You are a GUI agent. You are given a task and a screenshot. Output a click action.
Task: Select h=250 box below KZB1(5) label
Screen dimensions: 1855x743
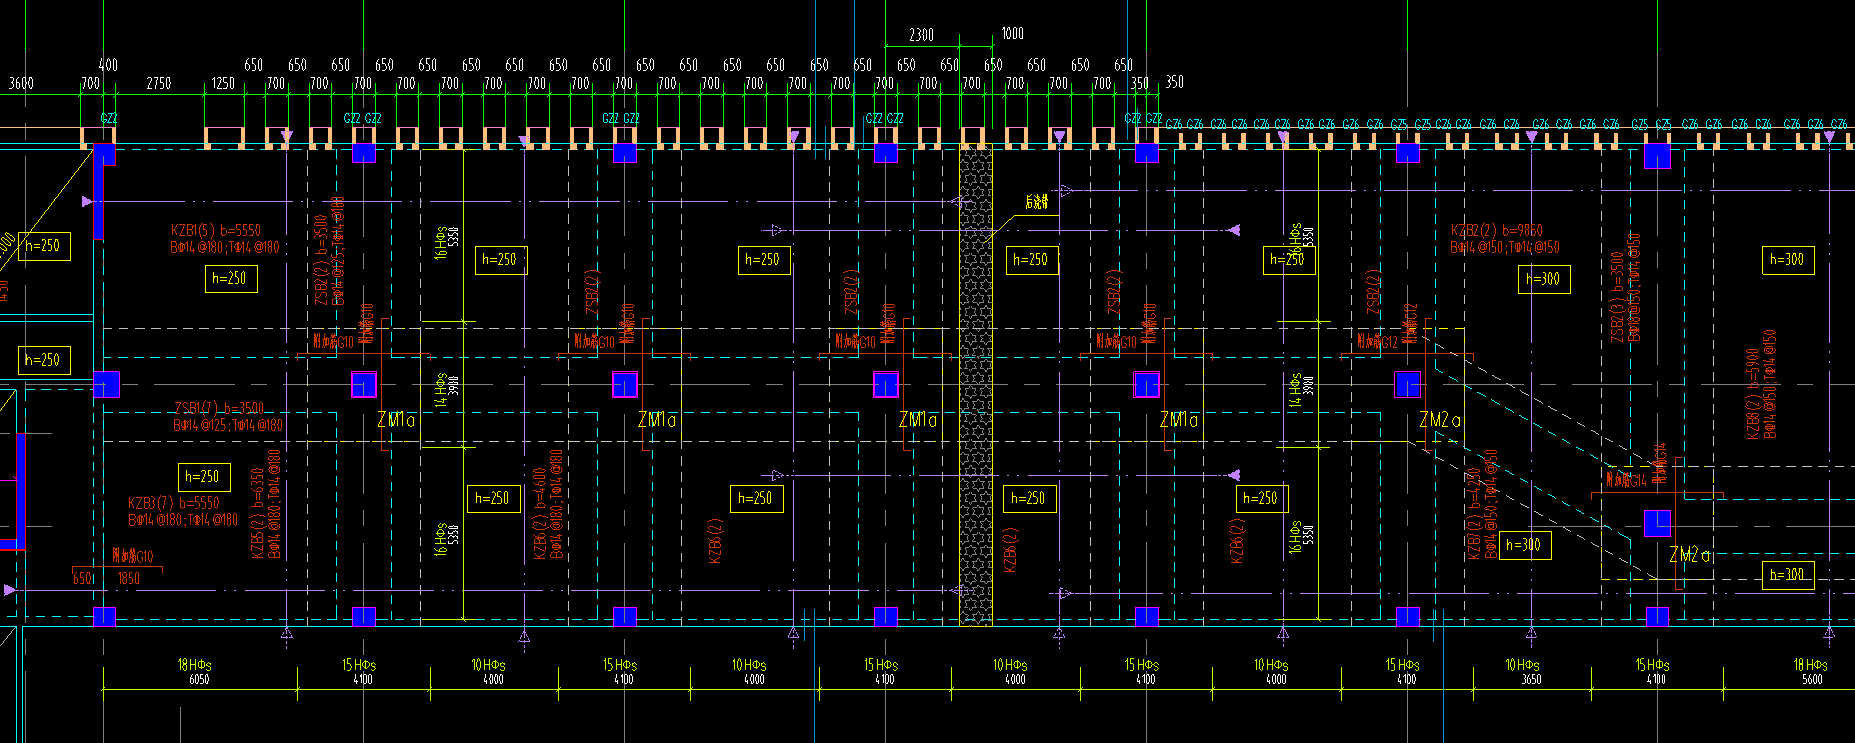[230, 278]
